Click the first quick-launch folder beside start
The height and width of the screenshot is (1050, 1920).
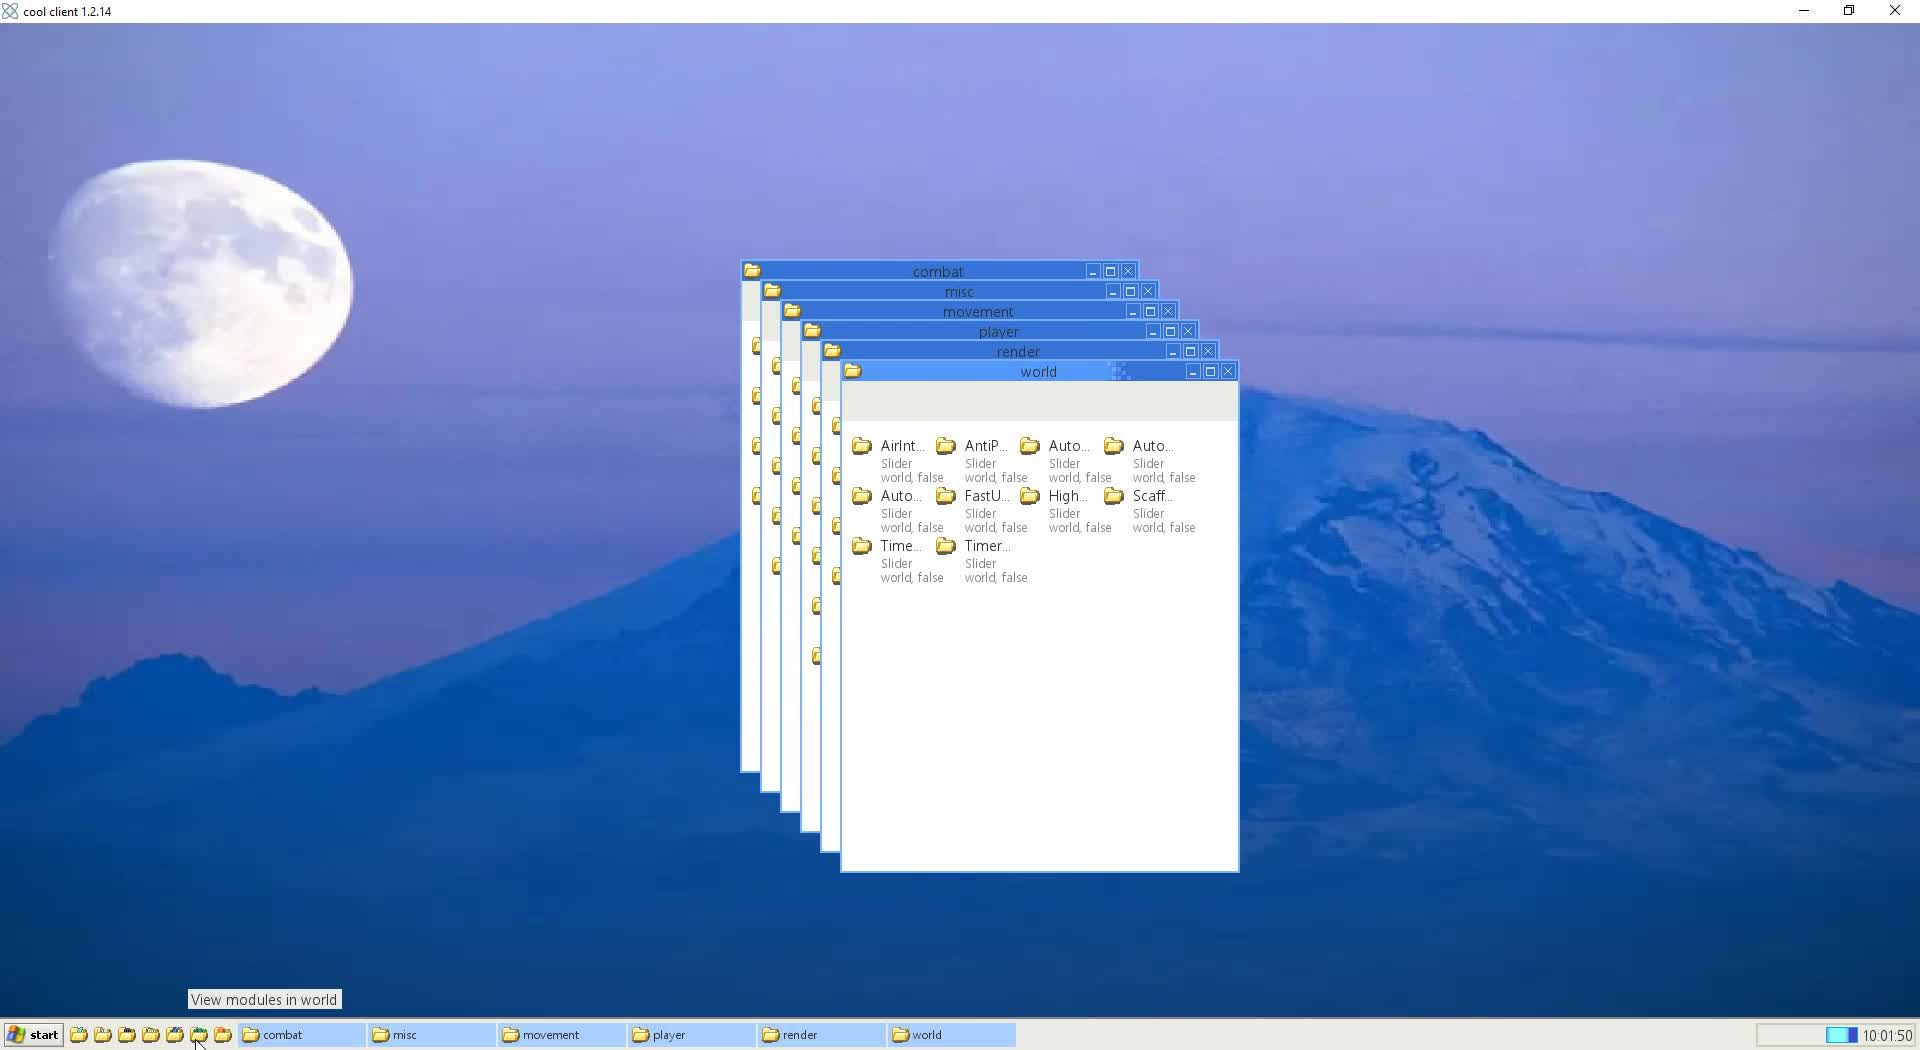point(79,1035)
